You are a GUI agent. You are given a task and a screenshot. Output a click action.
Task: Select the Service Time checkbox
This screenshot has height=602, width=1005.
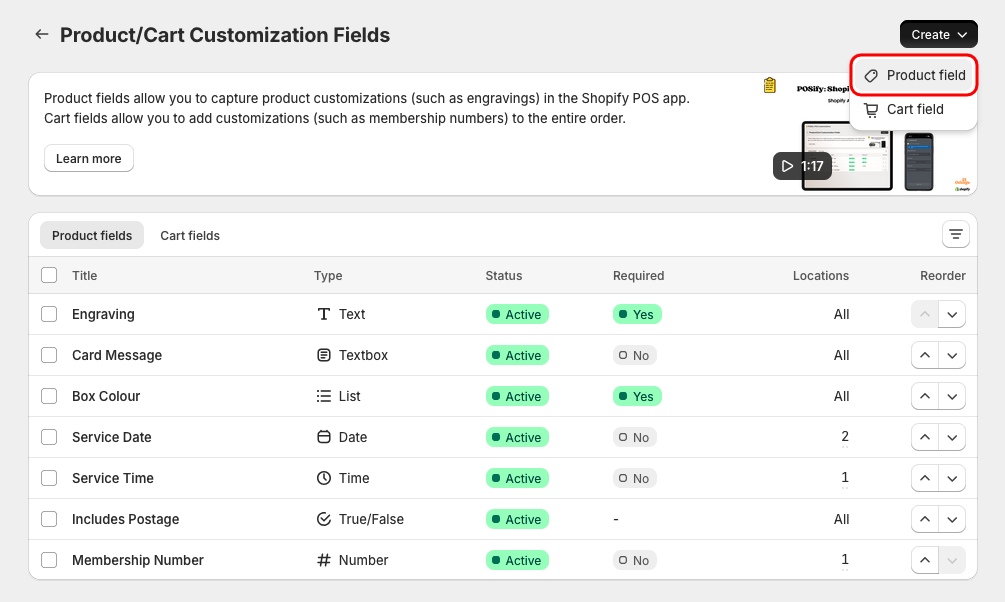coord(49,478)
